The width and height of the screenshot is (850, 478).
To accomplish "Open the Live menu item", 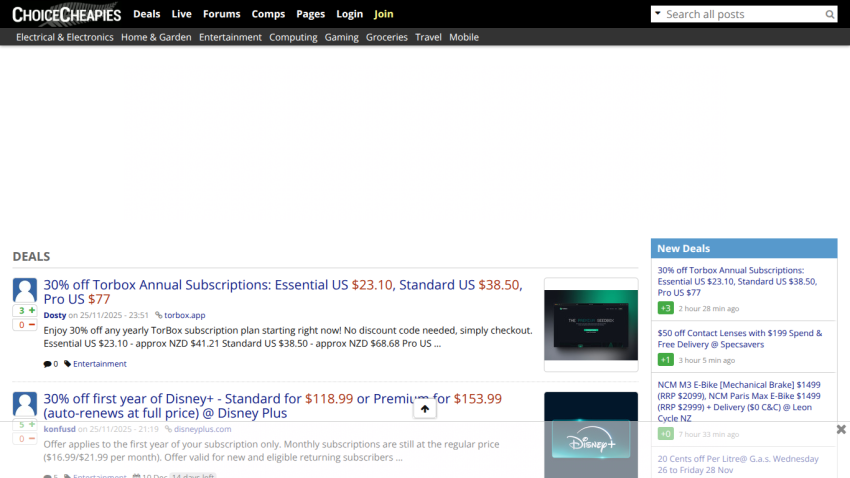I will tap(182, 14).
